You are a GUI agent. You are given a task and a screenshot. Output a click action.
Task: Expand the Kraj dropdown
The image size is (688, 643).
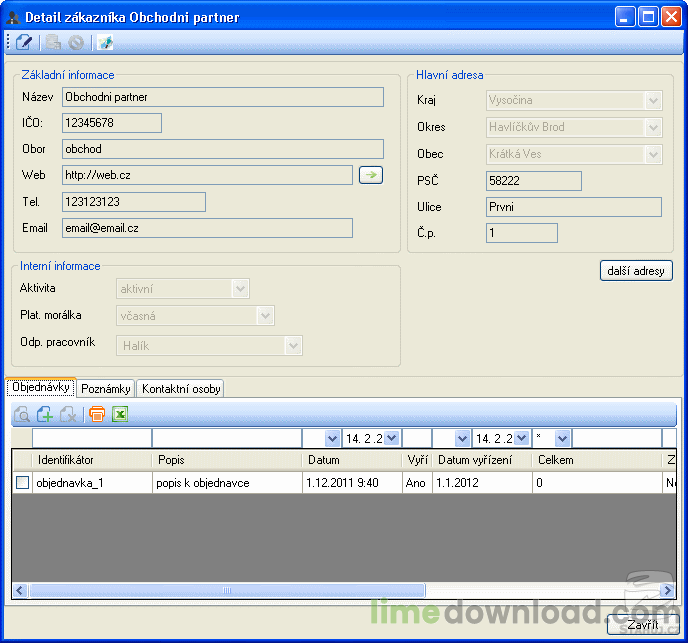[653, 100]
